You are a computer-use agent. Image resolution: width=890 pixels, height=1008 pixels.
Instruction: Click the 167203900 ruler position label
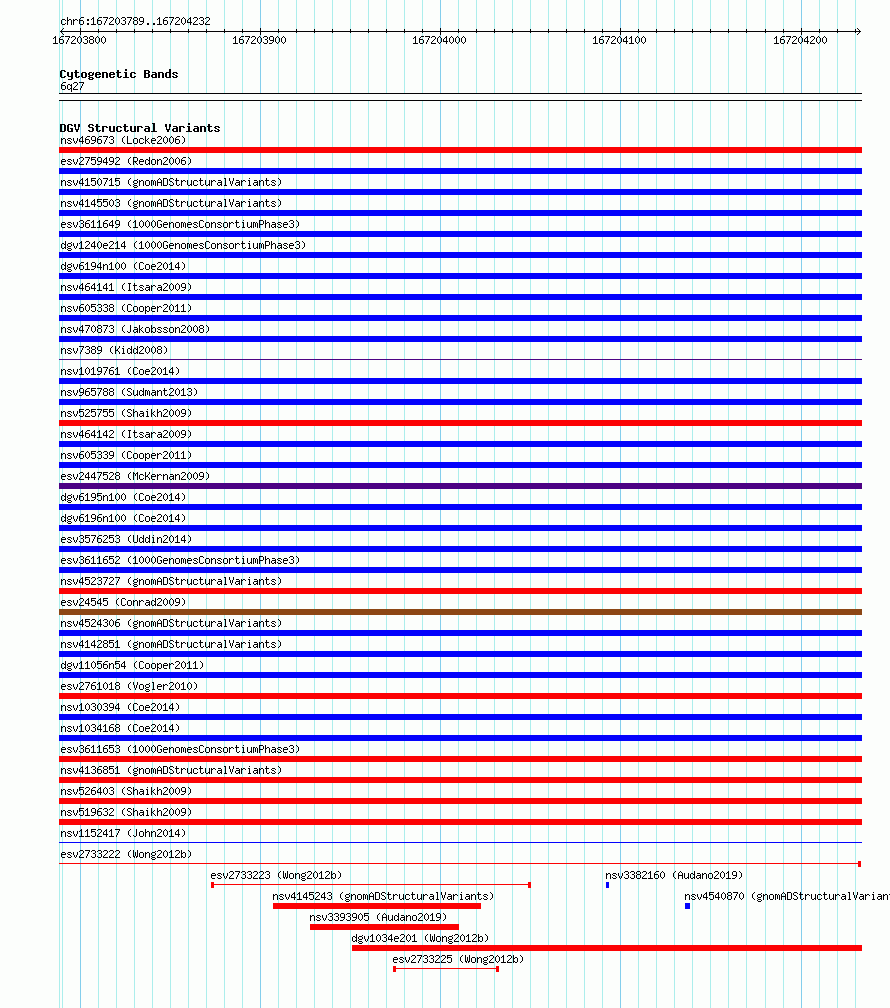tap(259, 40)
